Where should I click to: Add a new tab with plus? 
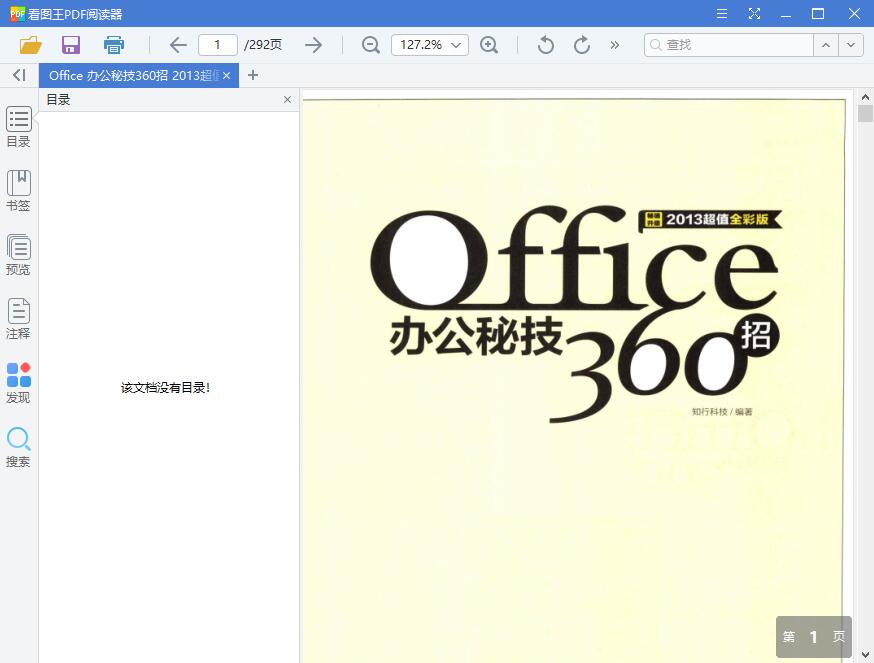point(253,75)
